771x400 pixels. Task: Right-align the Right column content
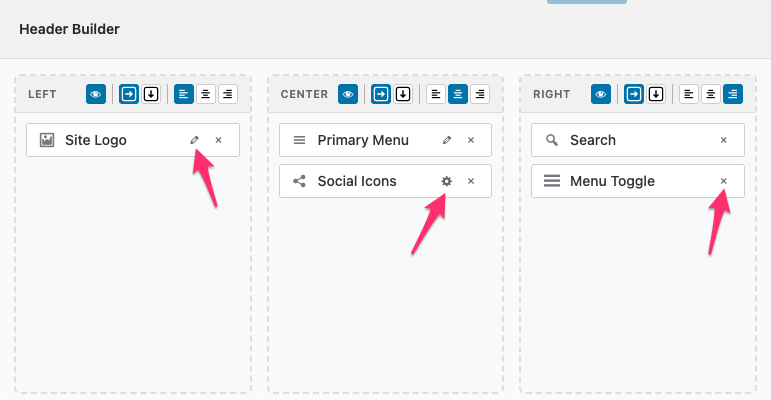(x=733, y=94)
